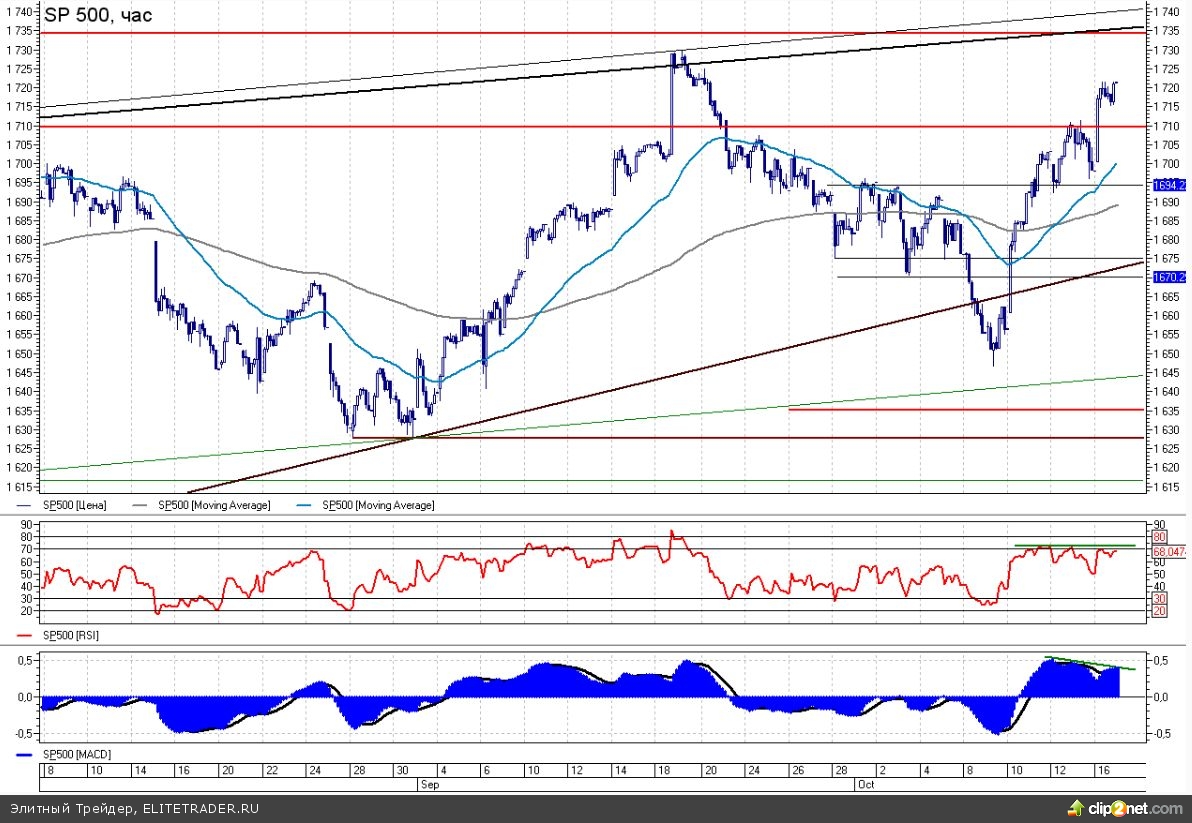Click the date label 6 on time axis
This screenshot has width=1192, height=823.
pos(487,770)
